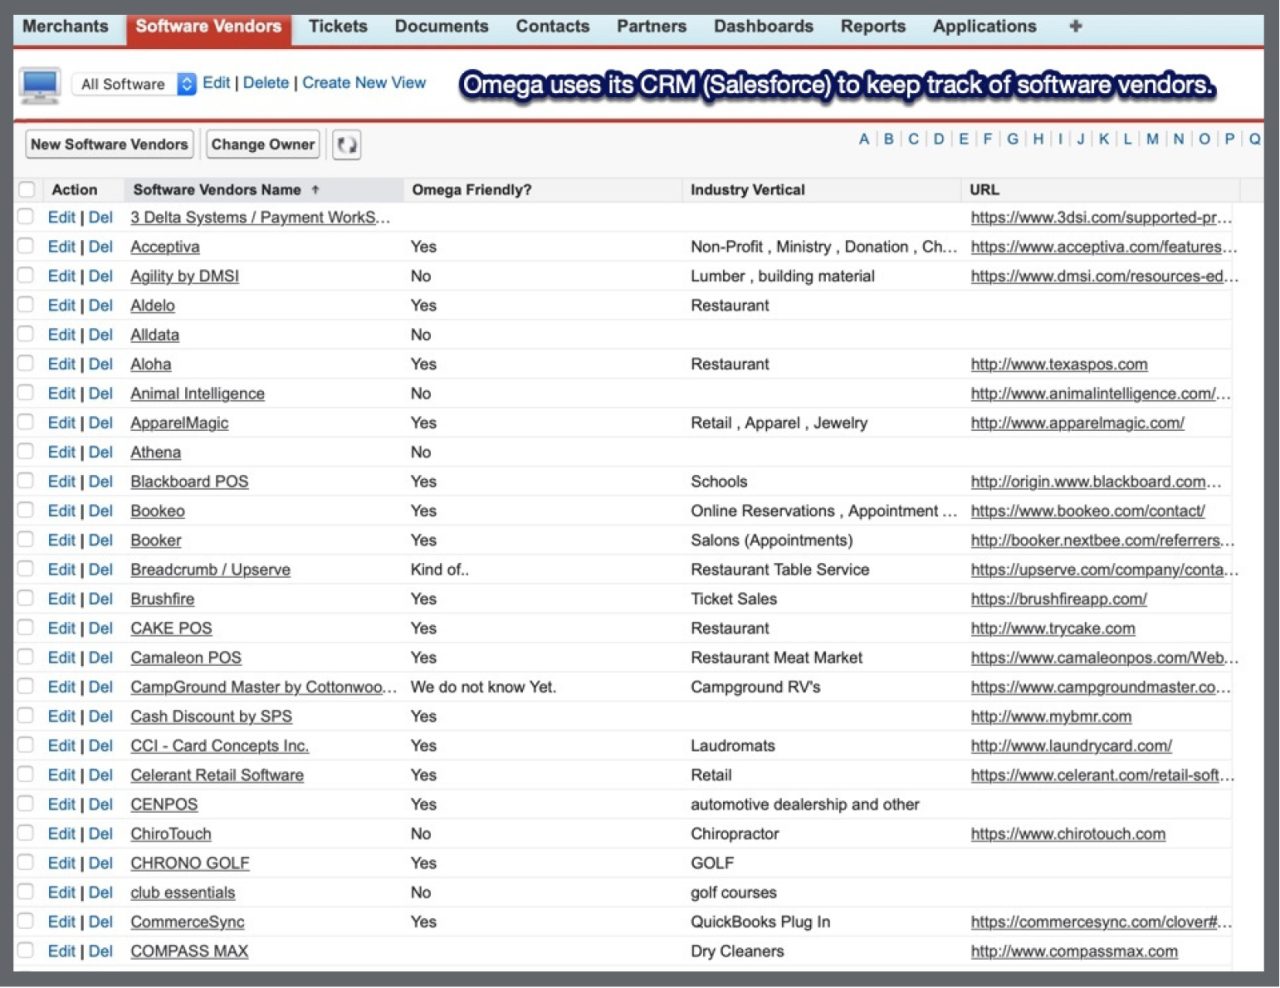The height and width of the screenshot is (988, 1280).
Task: Click the plus tab to add tabs
Action: [x=1075, y=26]
